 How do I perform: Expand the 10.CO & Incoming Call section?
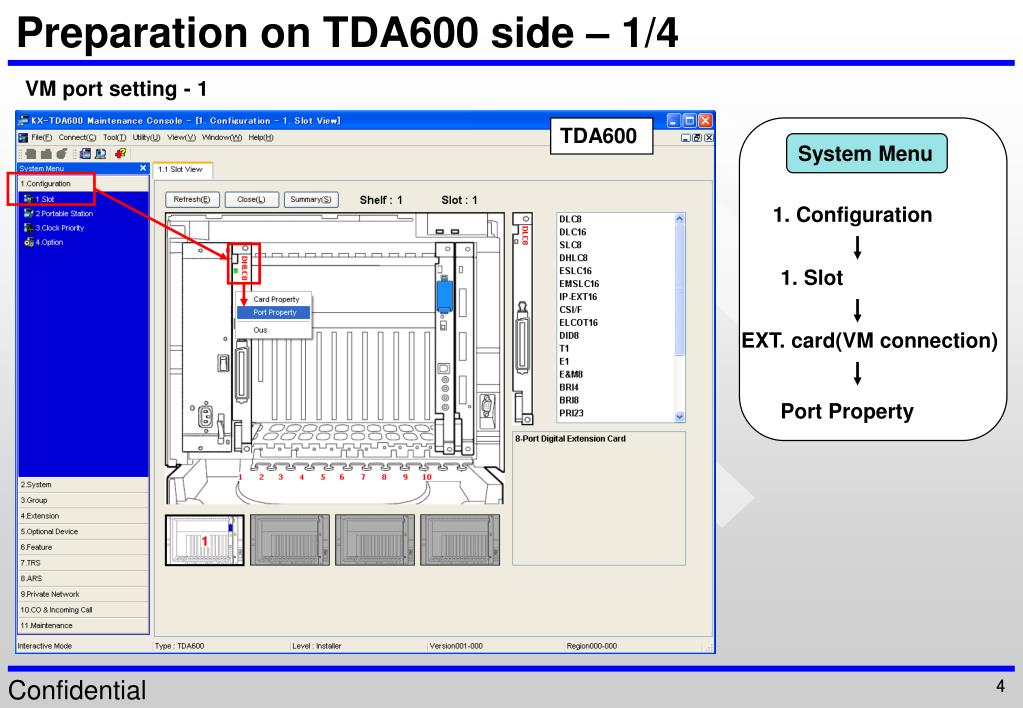(84, 610)
